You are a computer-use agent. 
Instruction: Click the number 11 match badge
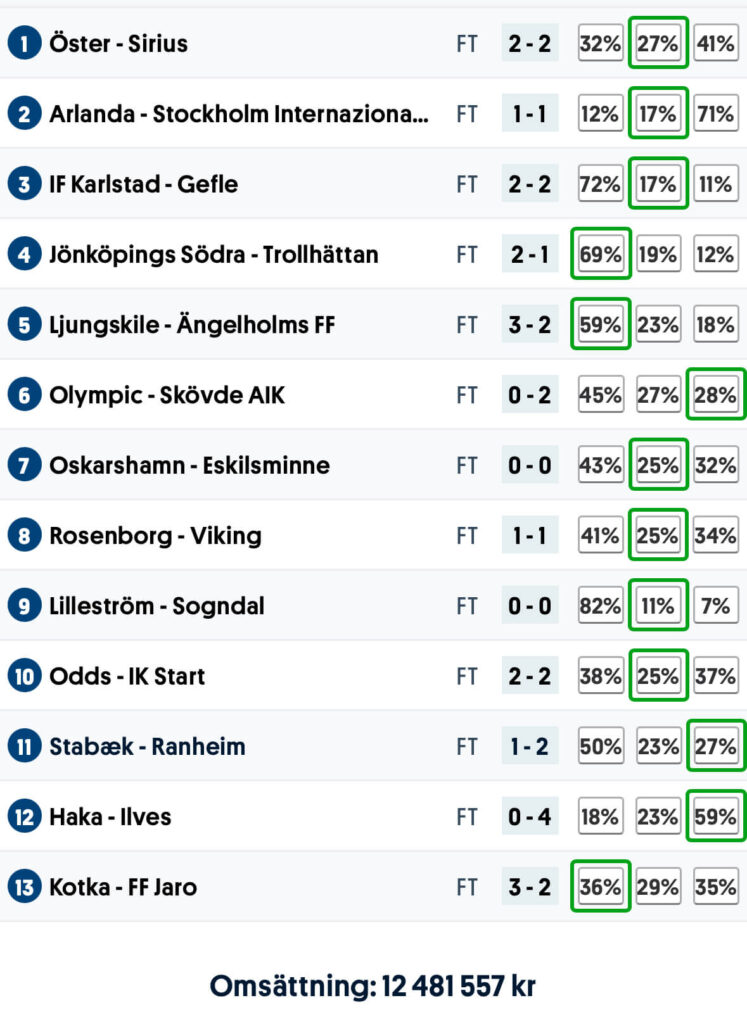pyautogui.click(x=23, y=746)
